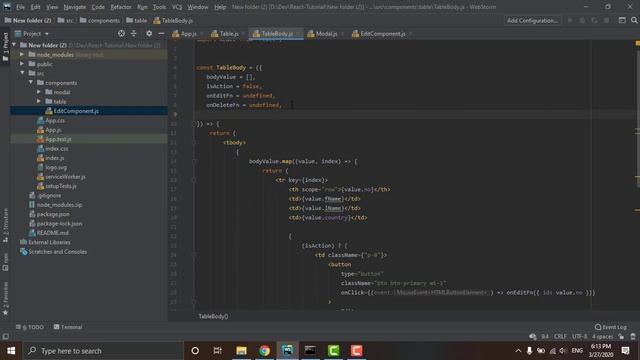Screen dimensions: 640x360
Task: Click WebStorm icon in the taskbar
Action: tap(287, 351)
